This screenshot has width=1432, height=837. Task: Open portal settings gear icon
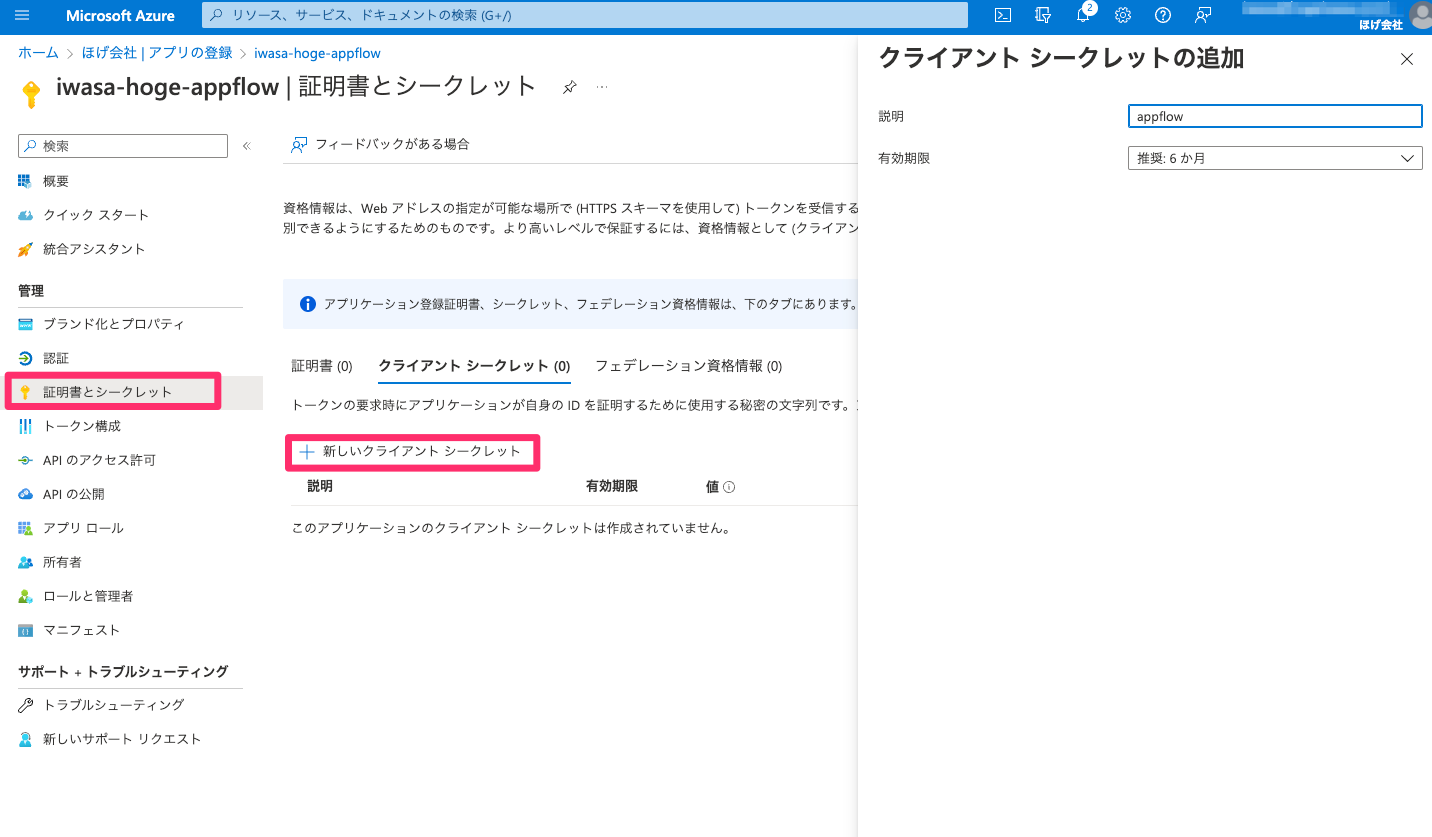point(1123,15)
